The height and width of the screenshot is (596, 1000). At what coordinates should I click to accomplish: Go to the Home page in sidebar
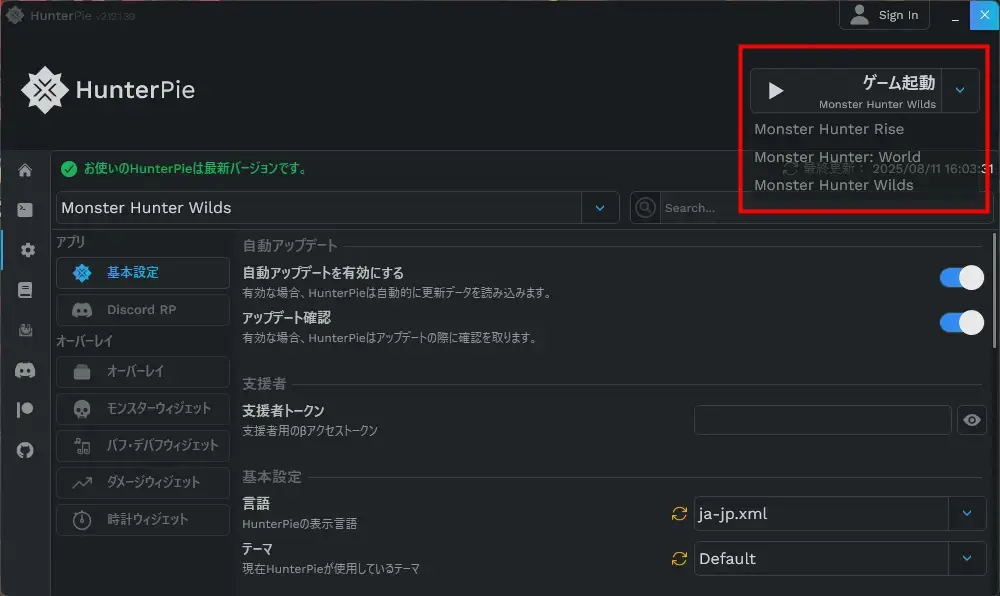click(25, 170)
